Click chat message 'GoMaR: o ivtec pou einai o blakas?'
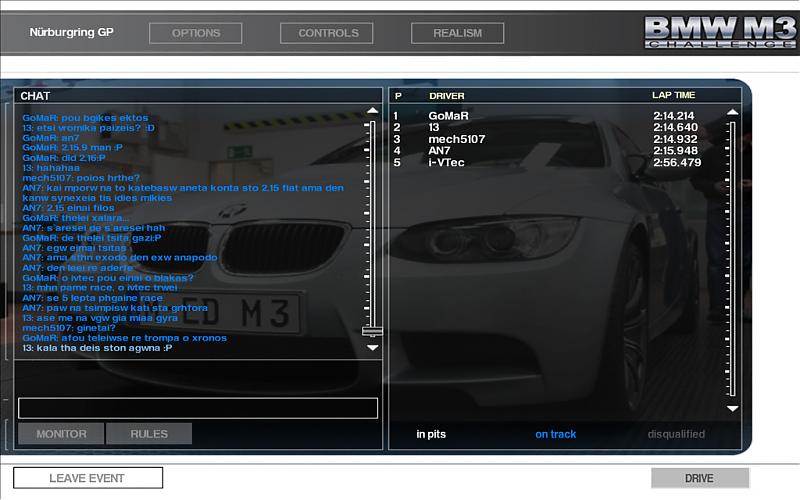800x500 pixels. point(108,278)
